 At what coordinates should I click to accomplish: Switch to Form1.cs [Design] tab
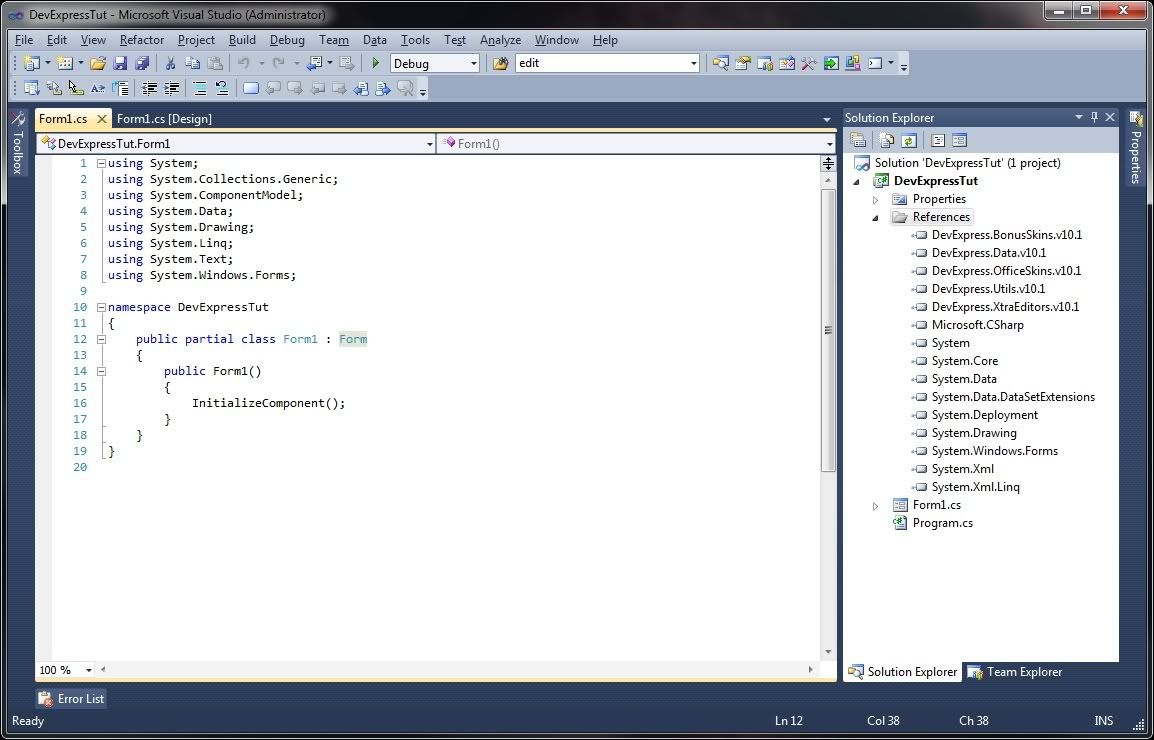point(164,119)
